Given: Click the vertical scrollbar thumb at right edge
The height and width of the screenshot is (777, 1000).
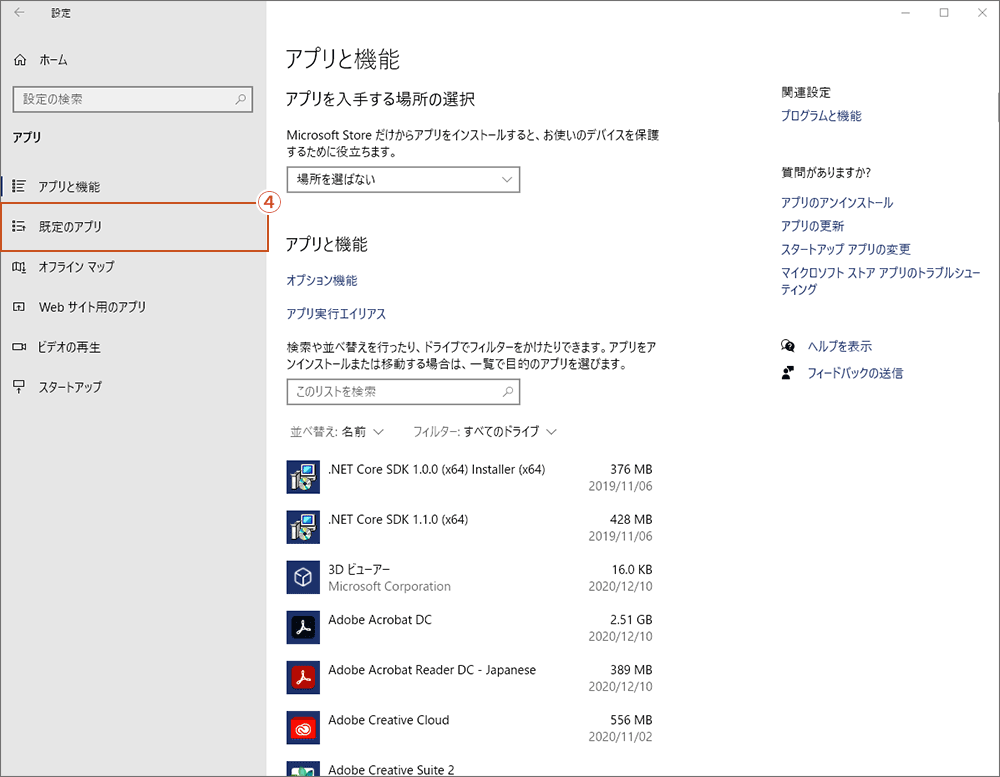Looking at the screenshot, I should [997, 107].
